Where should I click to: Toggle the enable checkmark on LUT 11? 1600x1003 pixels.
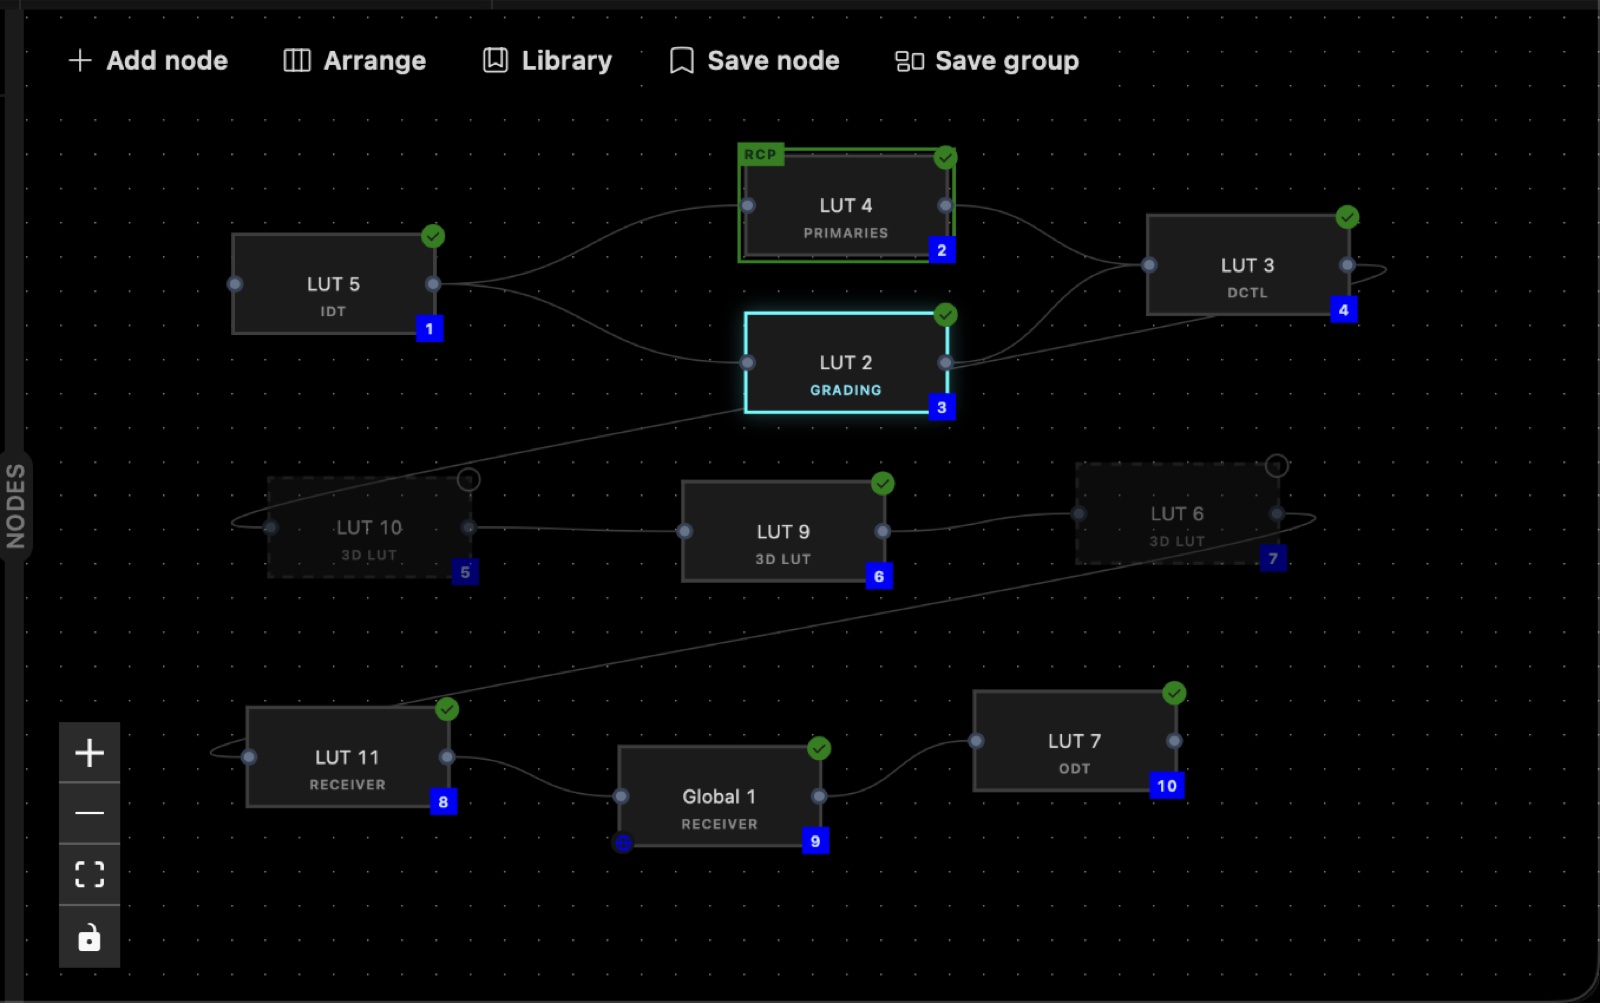(447, 709)
